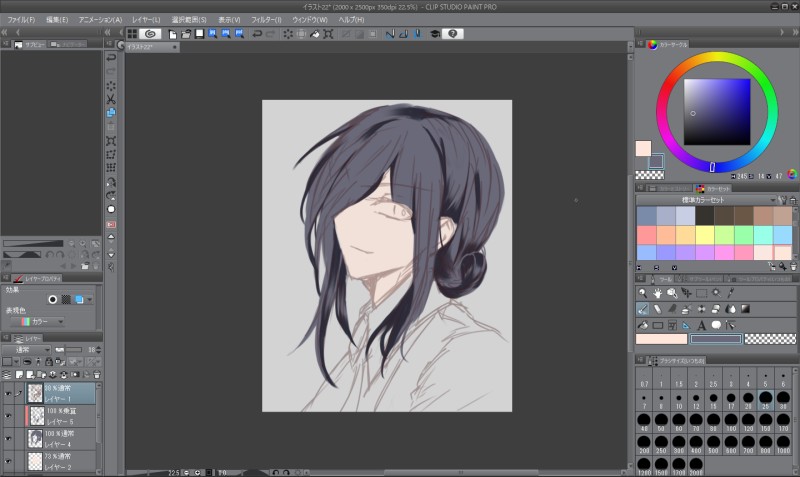
Task: Toggle visibility of レイヤー 2
Action: (x=8, y=460)
